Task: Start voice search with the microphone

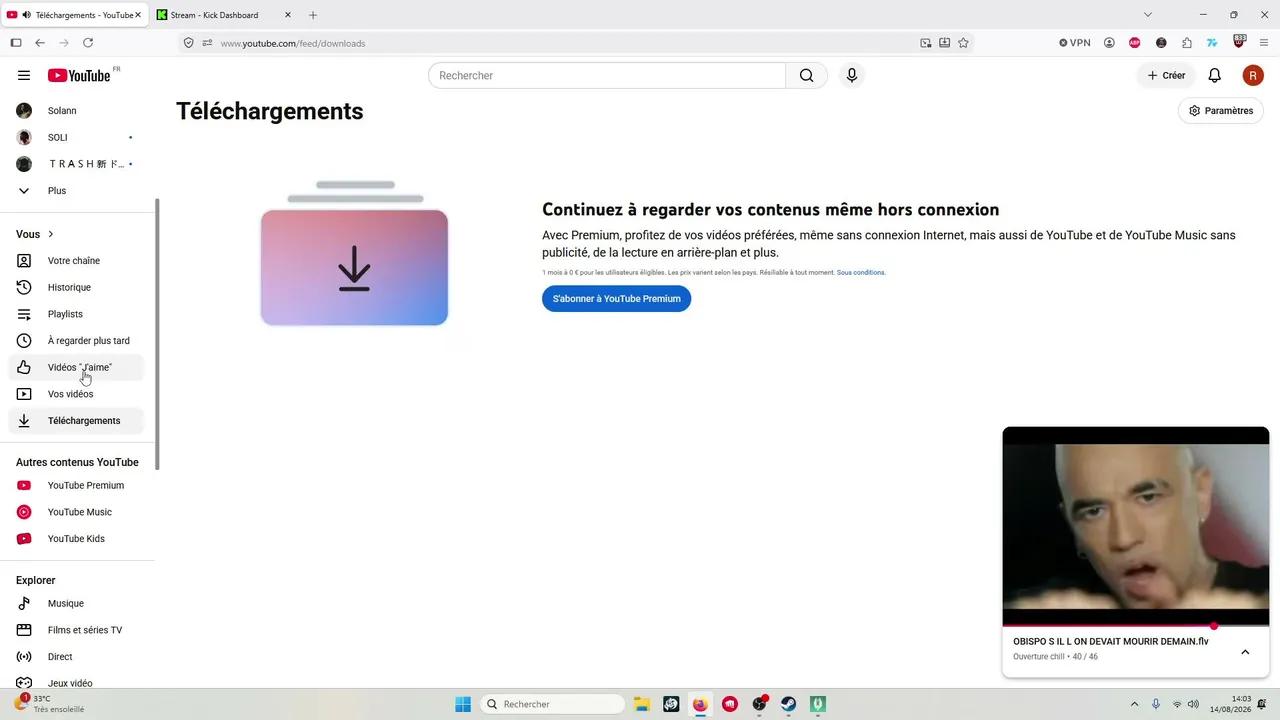Action: tap(851, 75)
